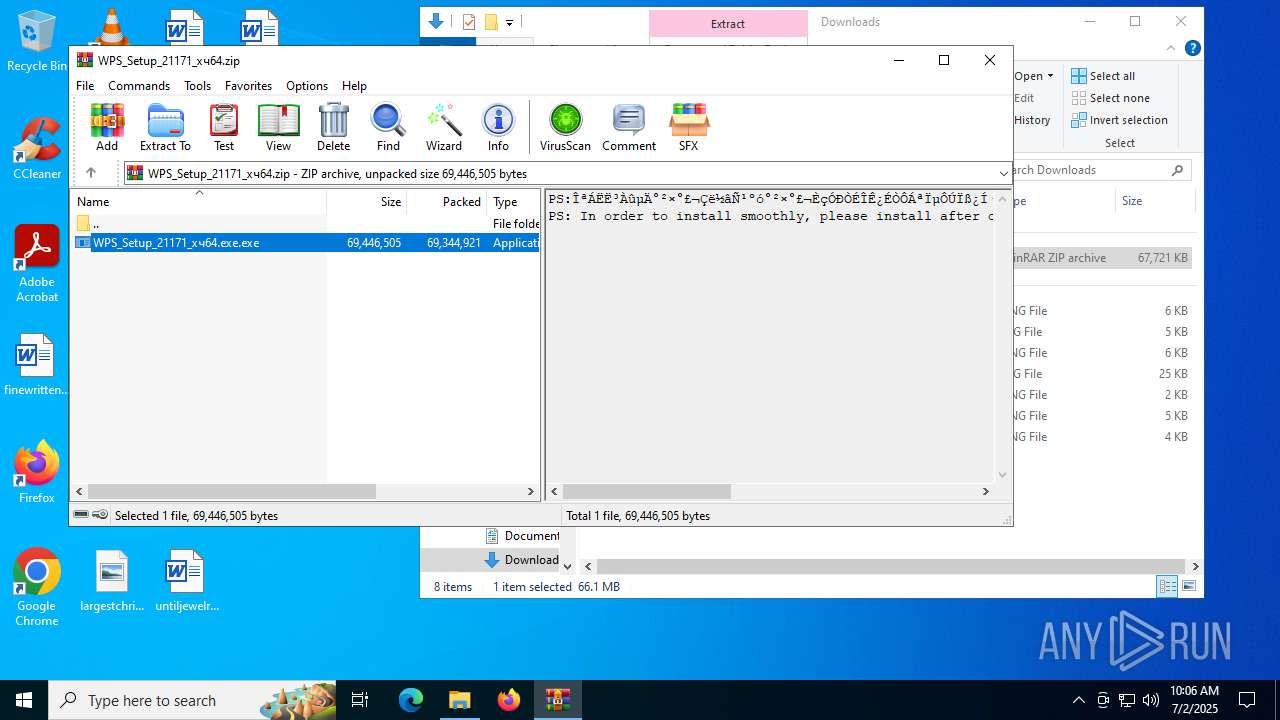Click the View file icon
This screenshot has width=1280, height=720.
point(278,128)
